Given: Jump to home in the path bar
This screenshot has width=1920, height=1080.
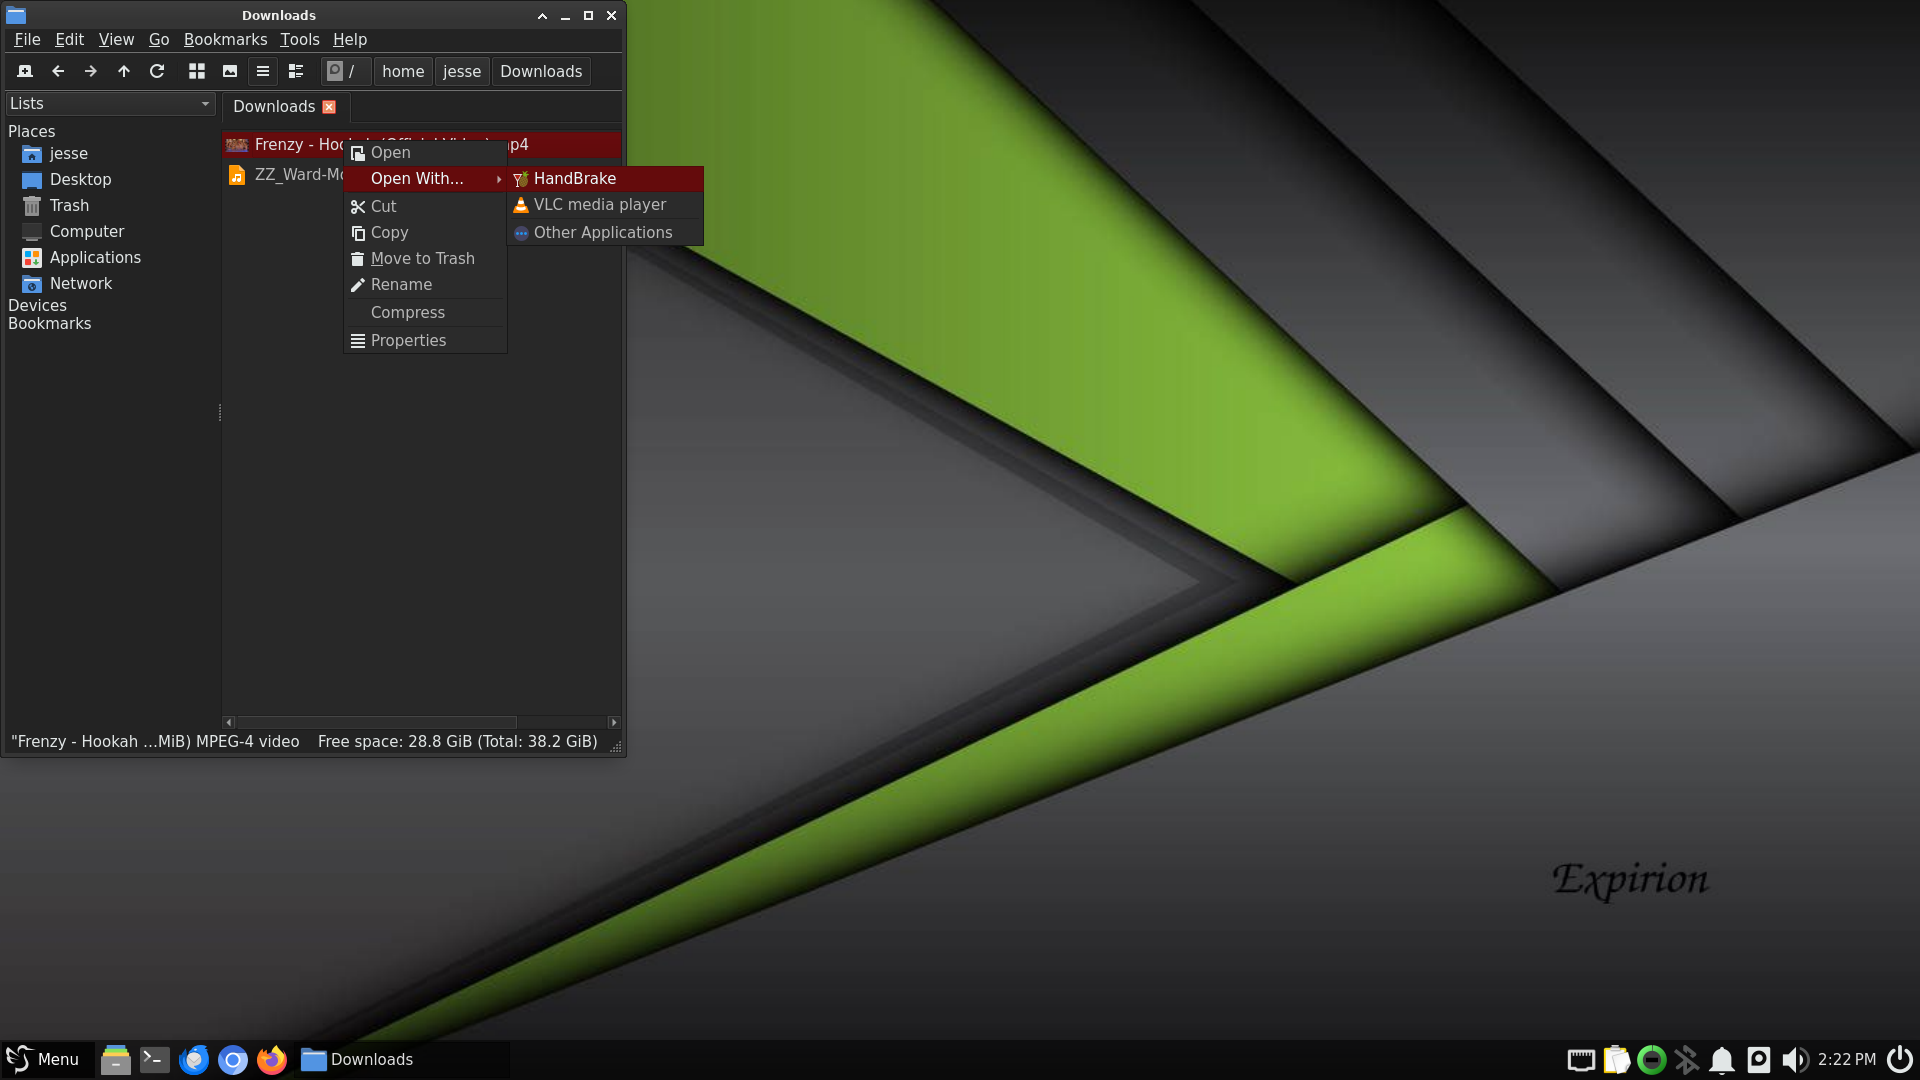Looking at the screenshot, I should [403, 71].
